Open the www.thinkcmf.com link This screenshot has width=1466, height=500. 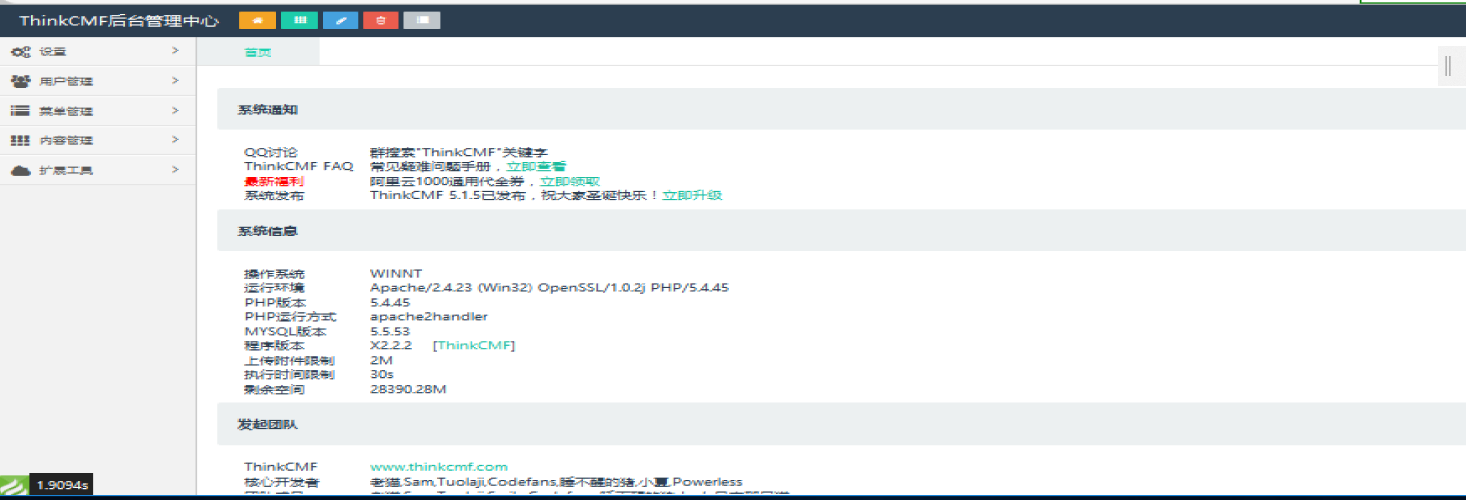click(x=439, y=466)
